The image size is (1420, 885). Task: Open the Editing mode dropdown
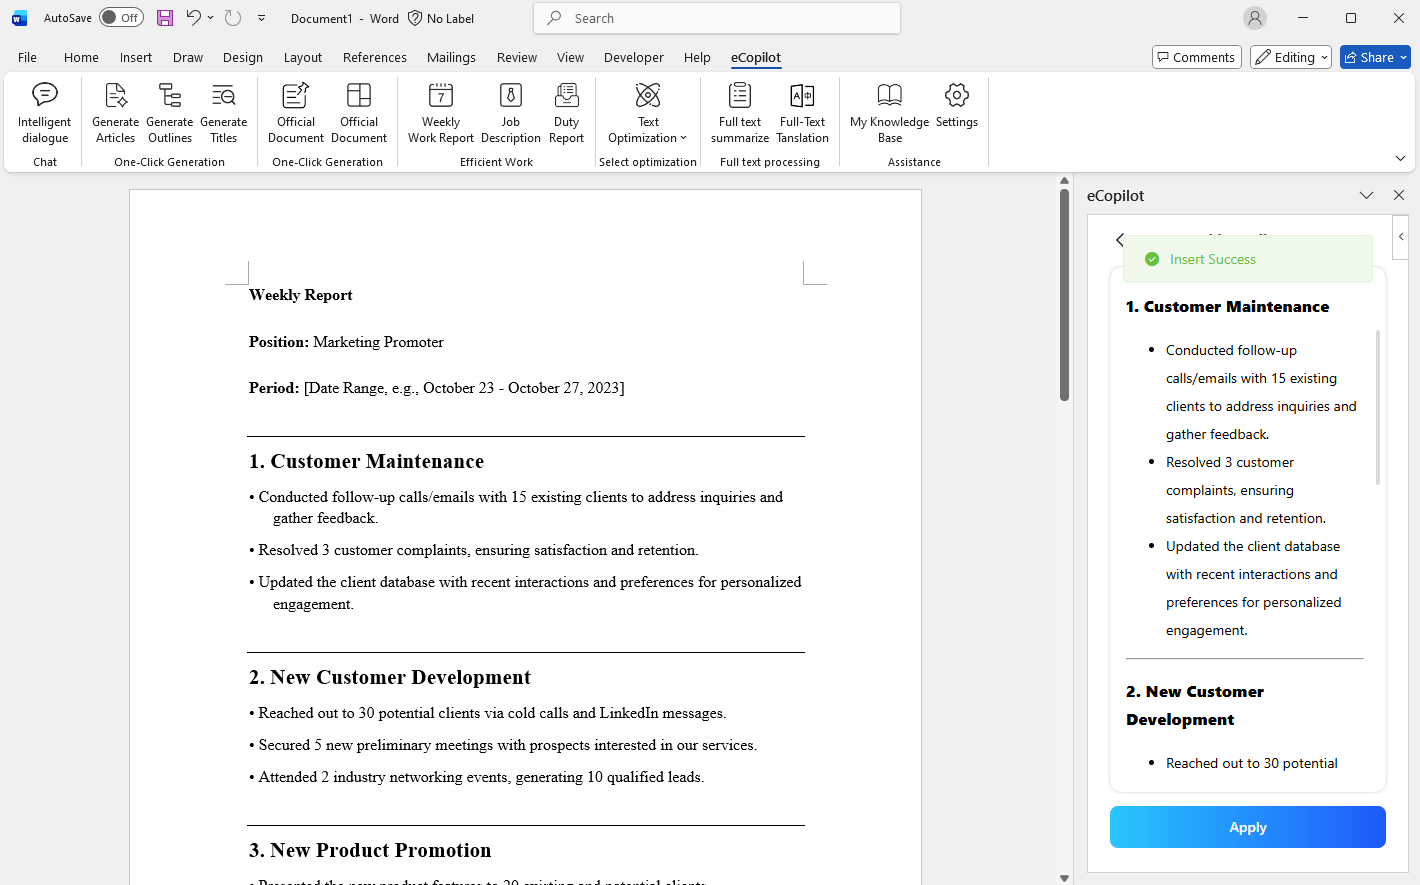1290,58
